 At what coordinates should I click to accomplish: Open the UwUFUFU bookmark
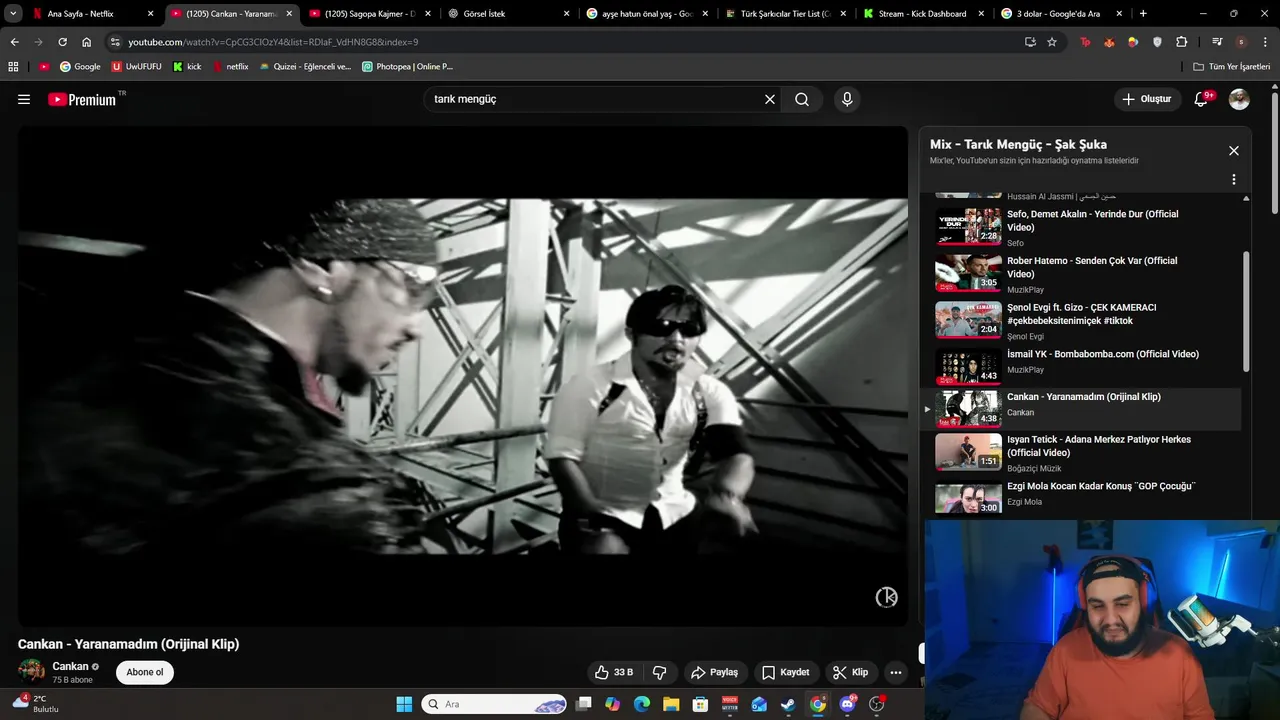click(136, 66)
